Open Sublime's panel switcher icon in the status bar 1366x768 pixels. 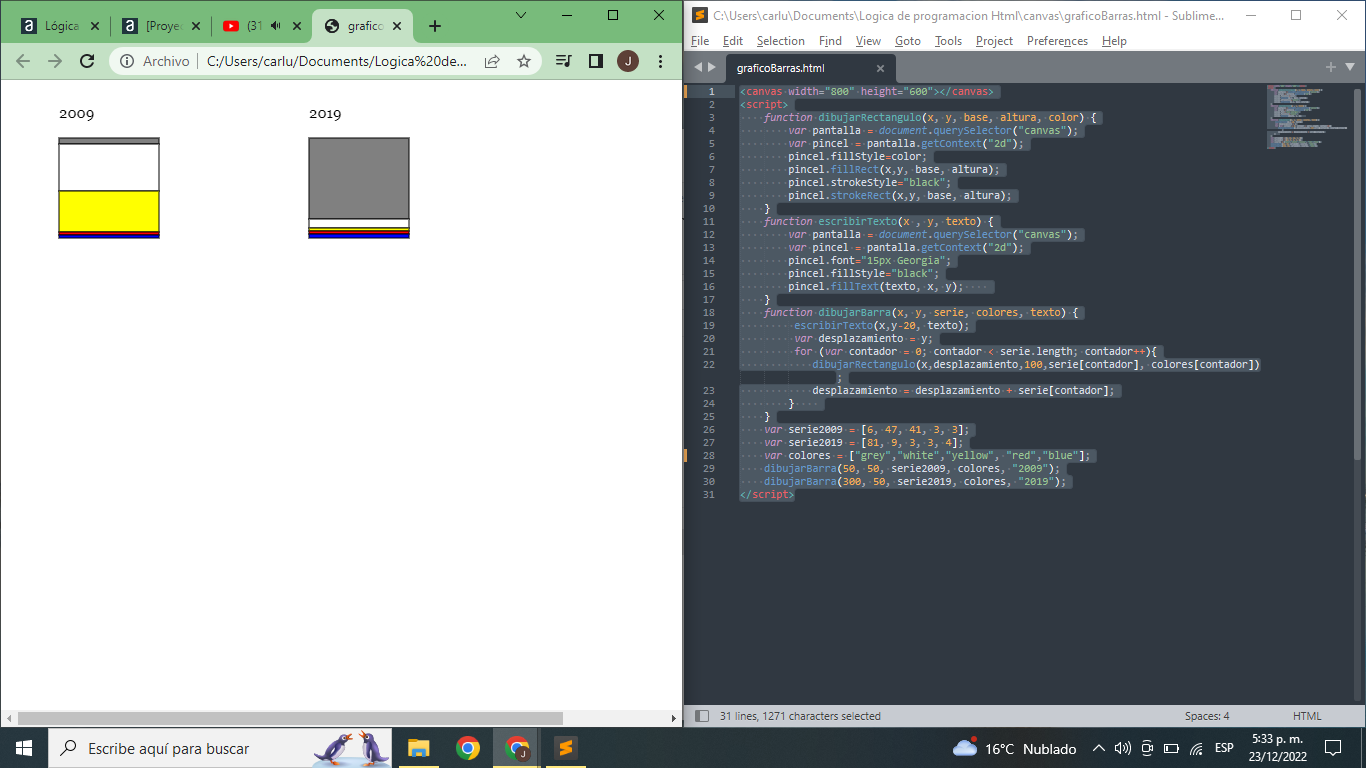click(702, 716)
